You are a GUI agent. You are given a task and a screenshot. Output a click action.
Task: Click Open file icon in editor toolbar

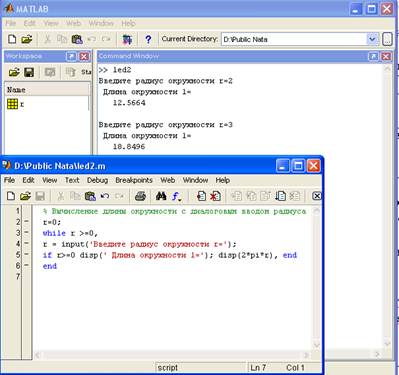coord(25,196)
